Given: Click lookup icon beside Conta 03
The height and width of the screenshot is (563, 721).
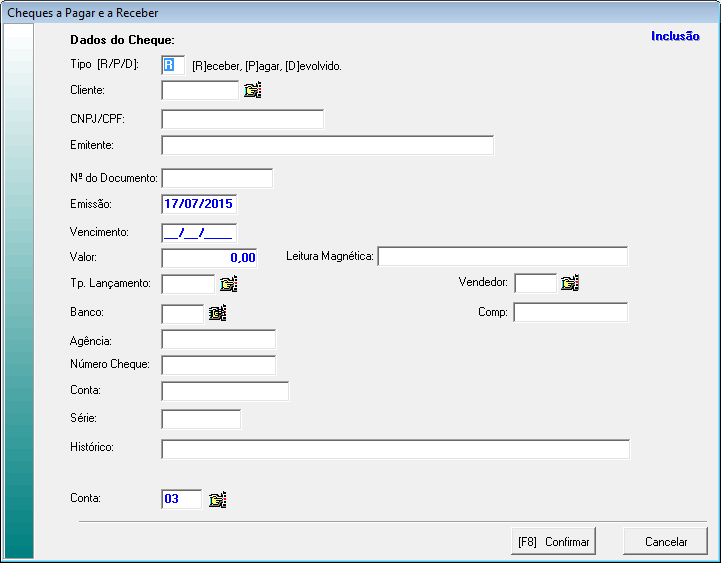Looking at the screenshot, I should [x=217, y=499].
